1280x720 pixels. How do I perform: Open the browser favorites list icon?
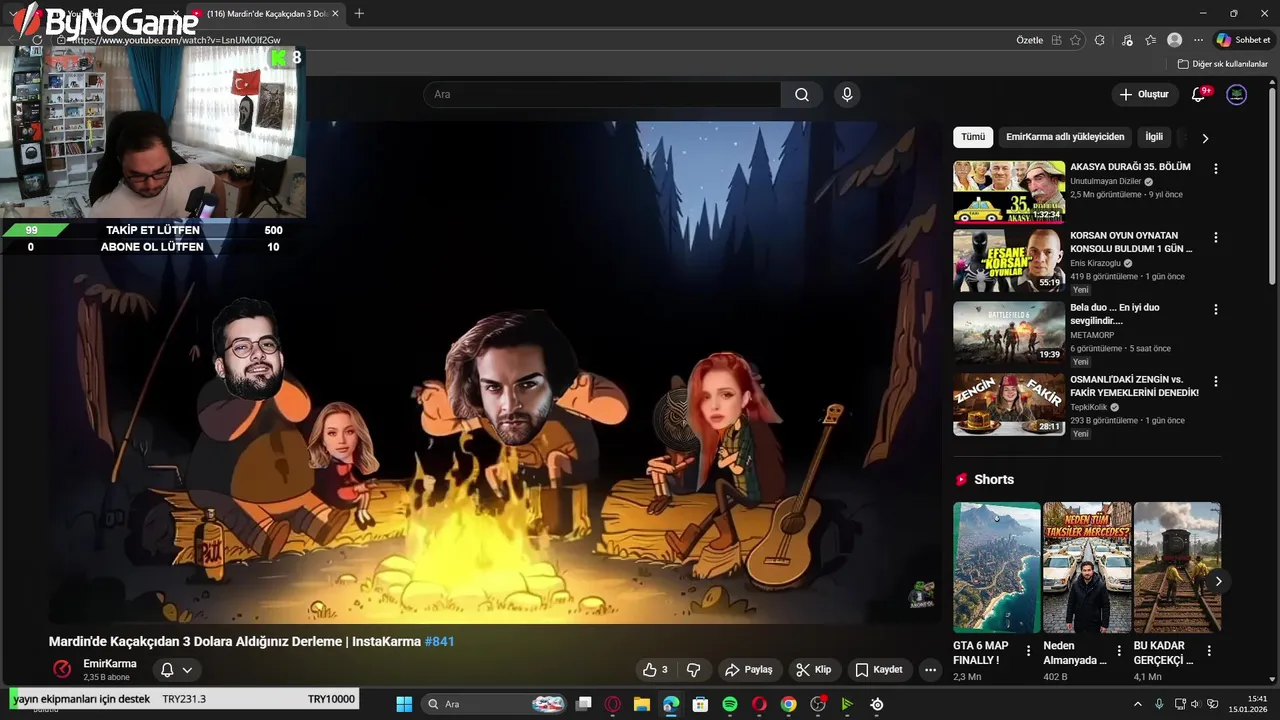pyautogui.click(x=1151, y=40)
